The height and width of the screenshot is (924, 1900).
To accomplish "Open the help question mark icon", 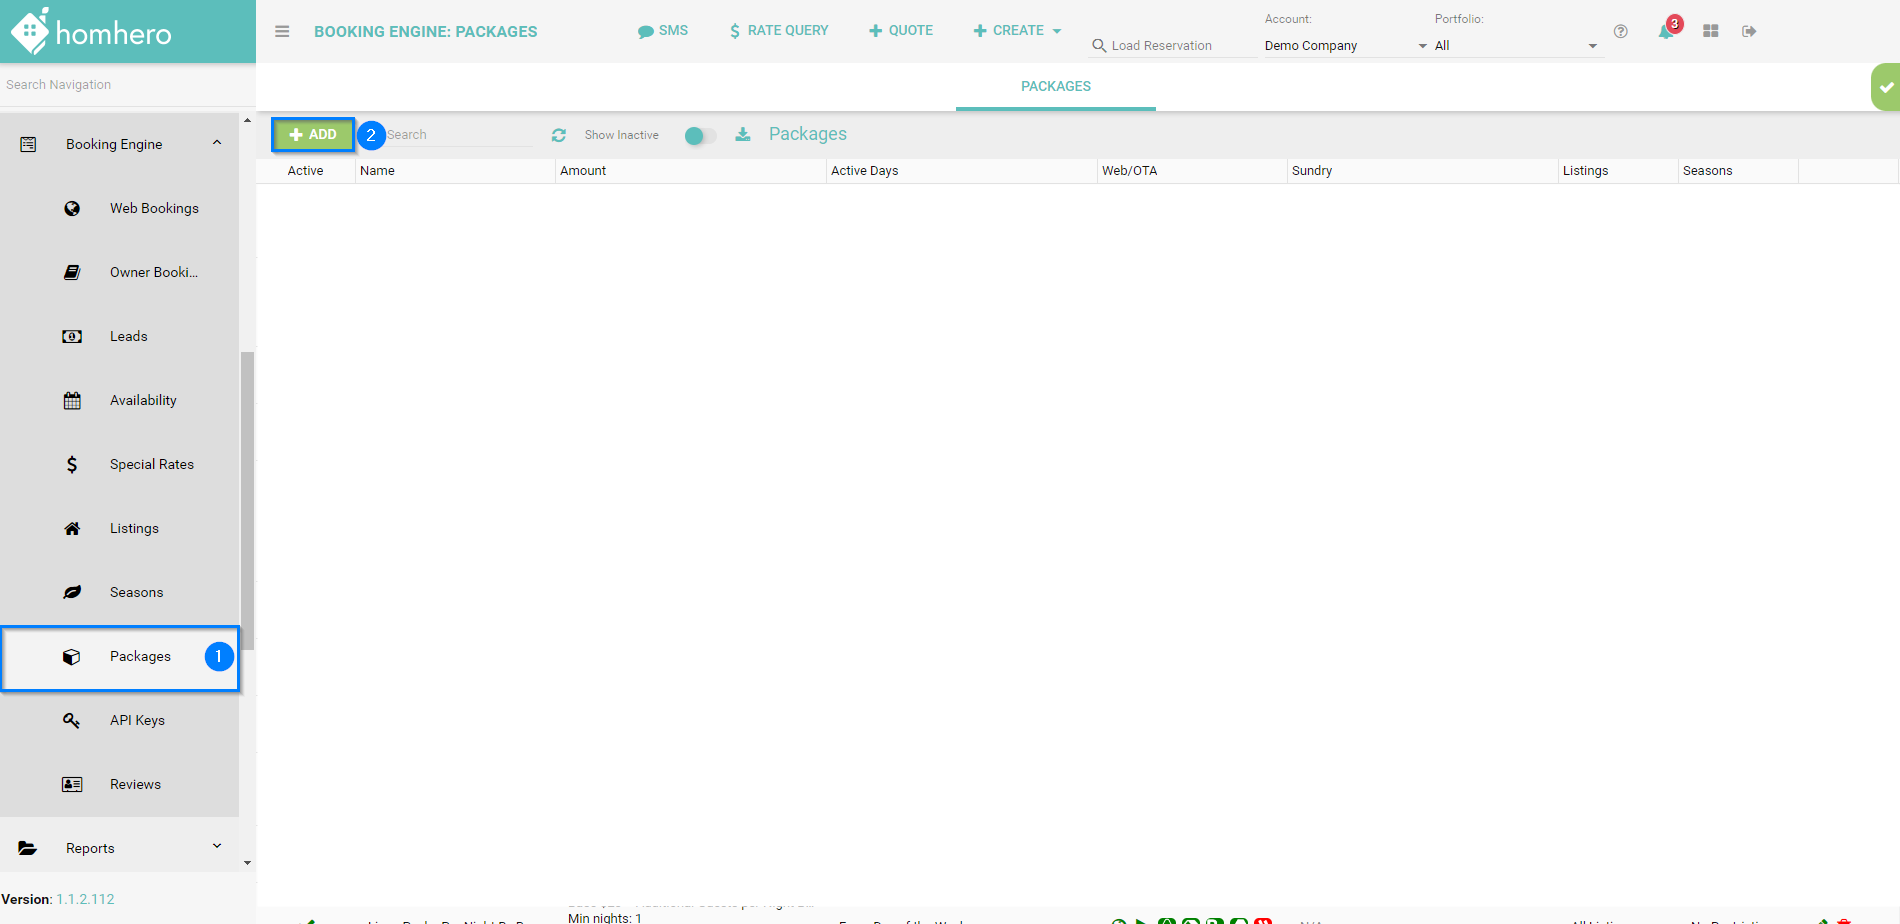I will (1620, 32).
